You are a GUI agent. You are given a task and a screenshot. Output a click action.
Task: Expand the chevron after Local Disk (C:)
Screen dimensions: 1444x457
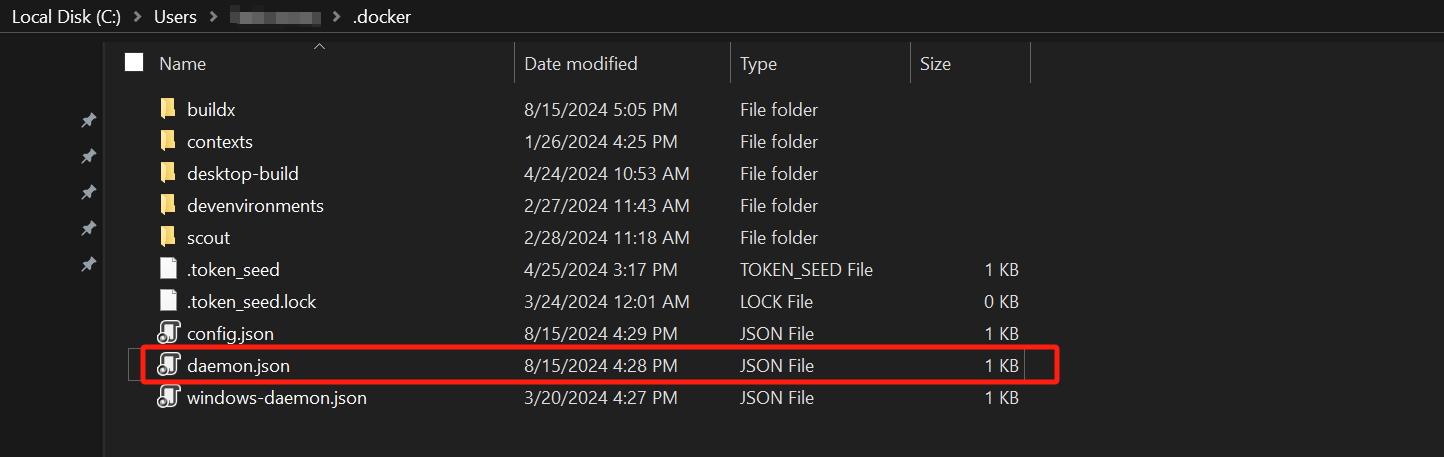[135, 17]
